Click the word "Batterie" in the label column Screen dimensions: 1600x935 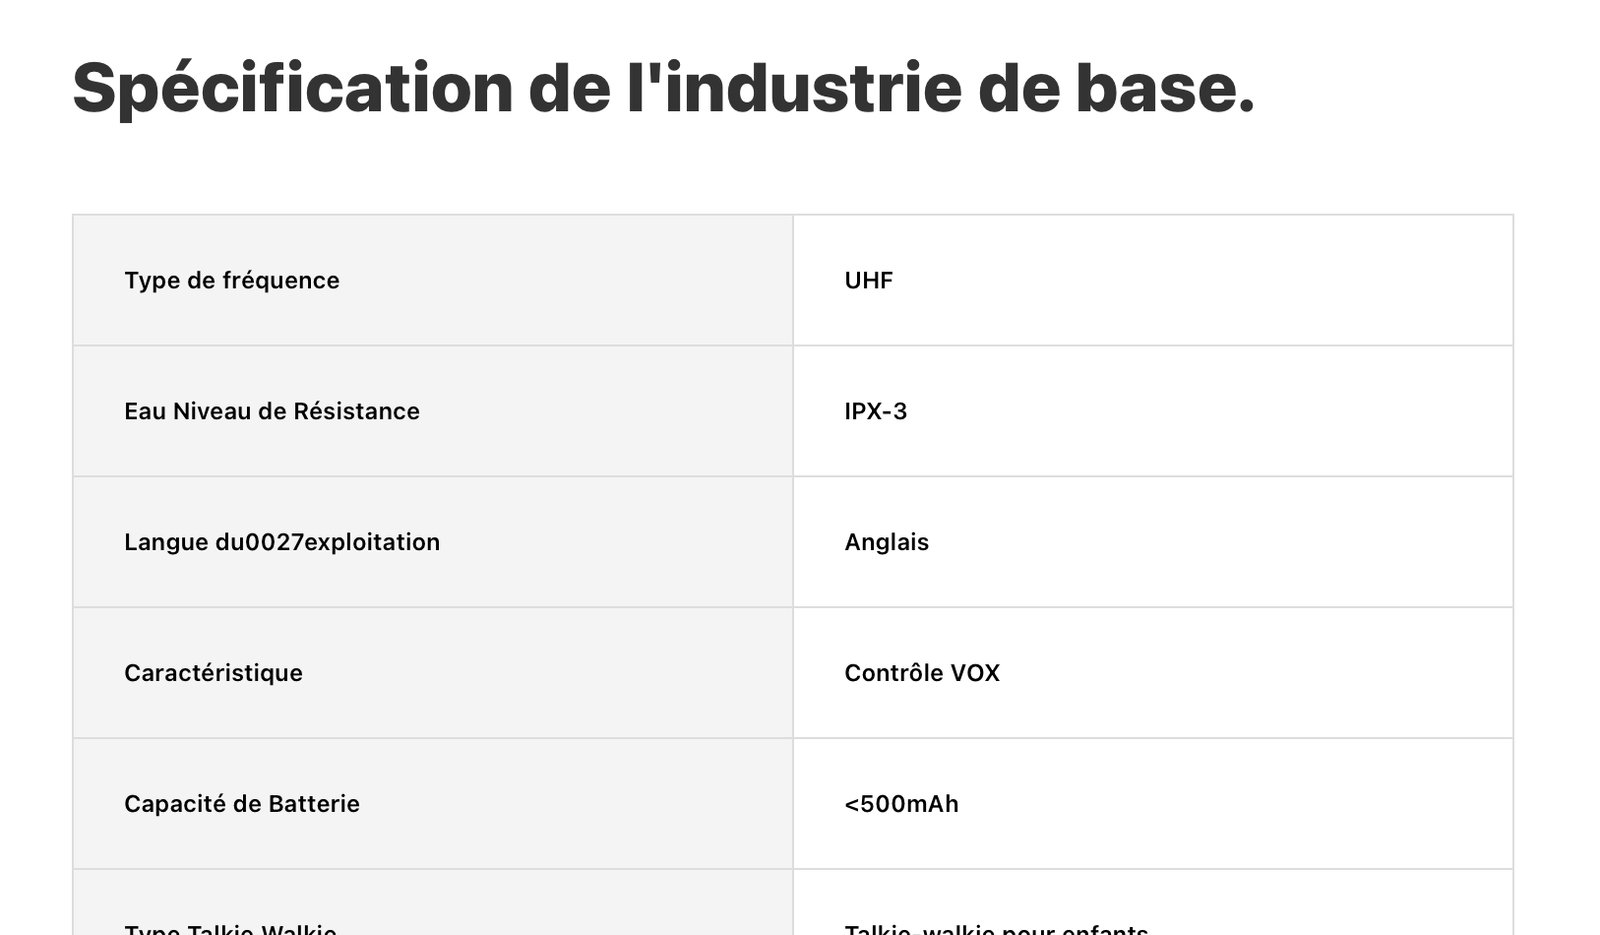tap(314, 804)
